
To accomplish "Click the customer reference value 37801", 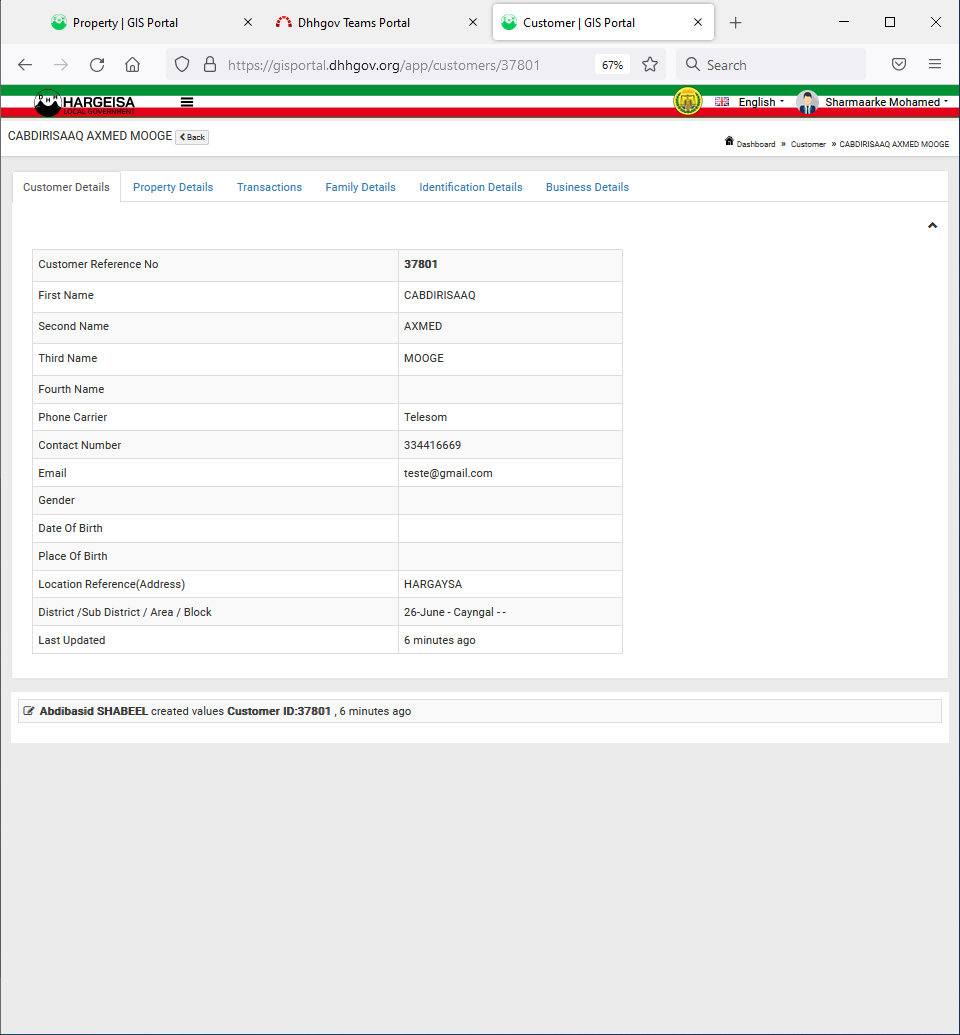I will pyautogui.click(x=421, y=264).
